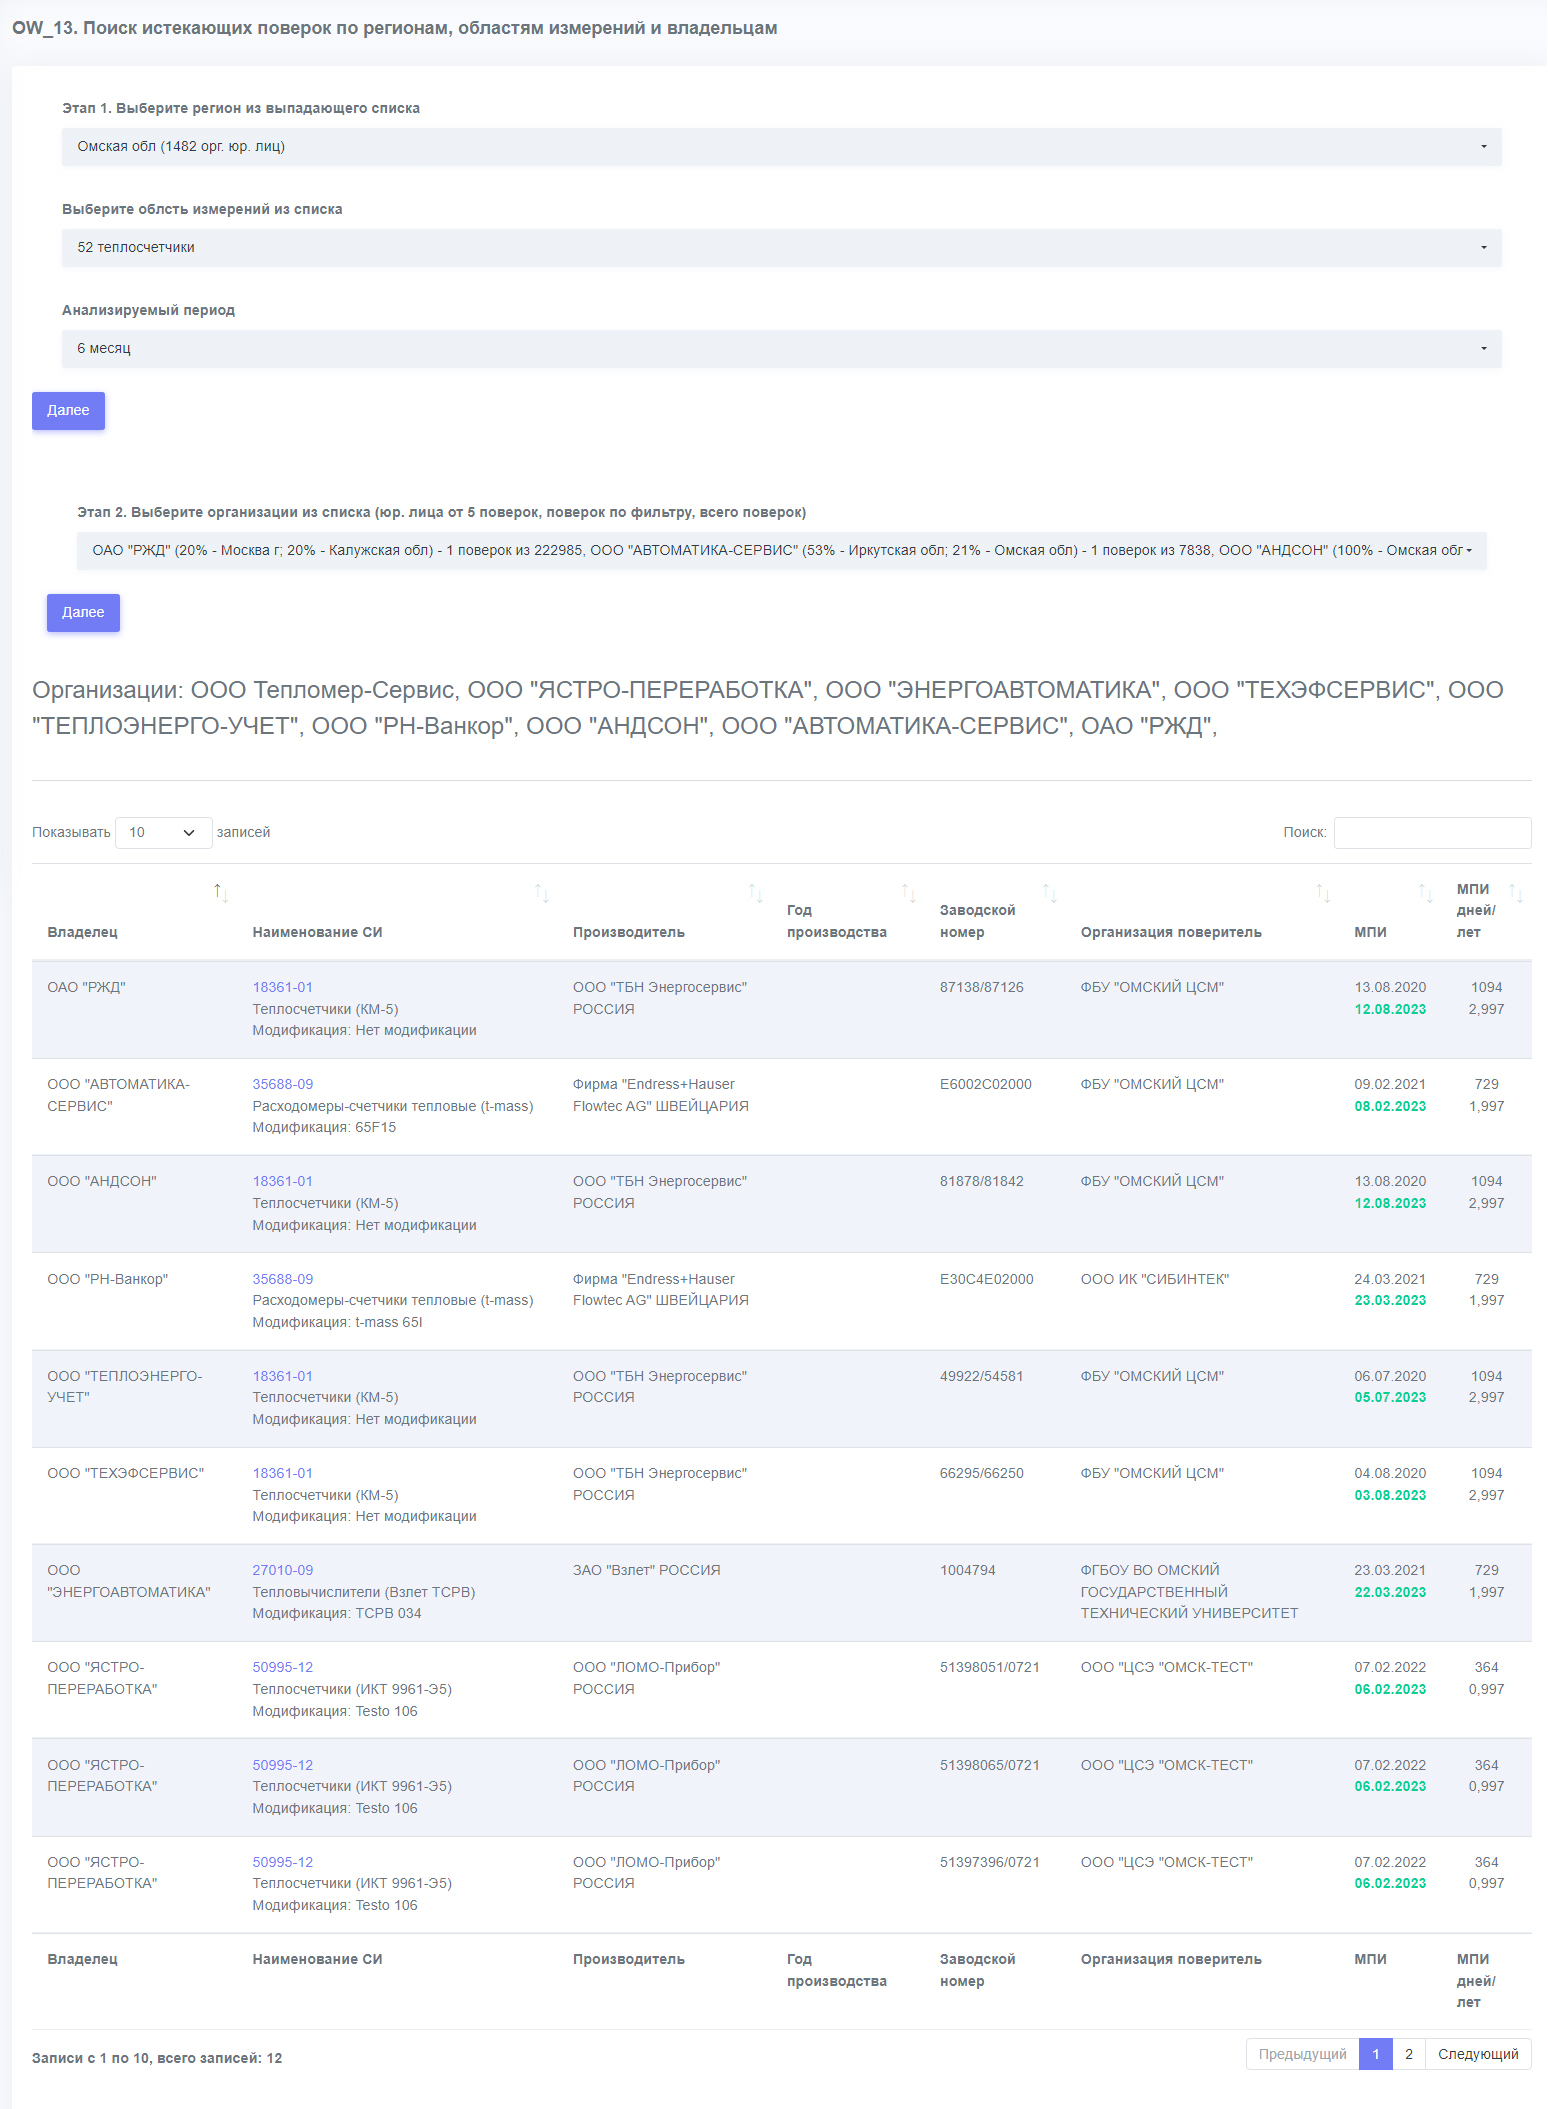Click serial number 81878/81842
1548x2109 pixels.
[x=982, y=1182]
